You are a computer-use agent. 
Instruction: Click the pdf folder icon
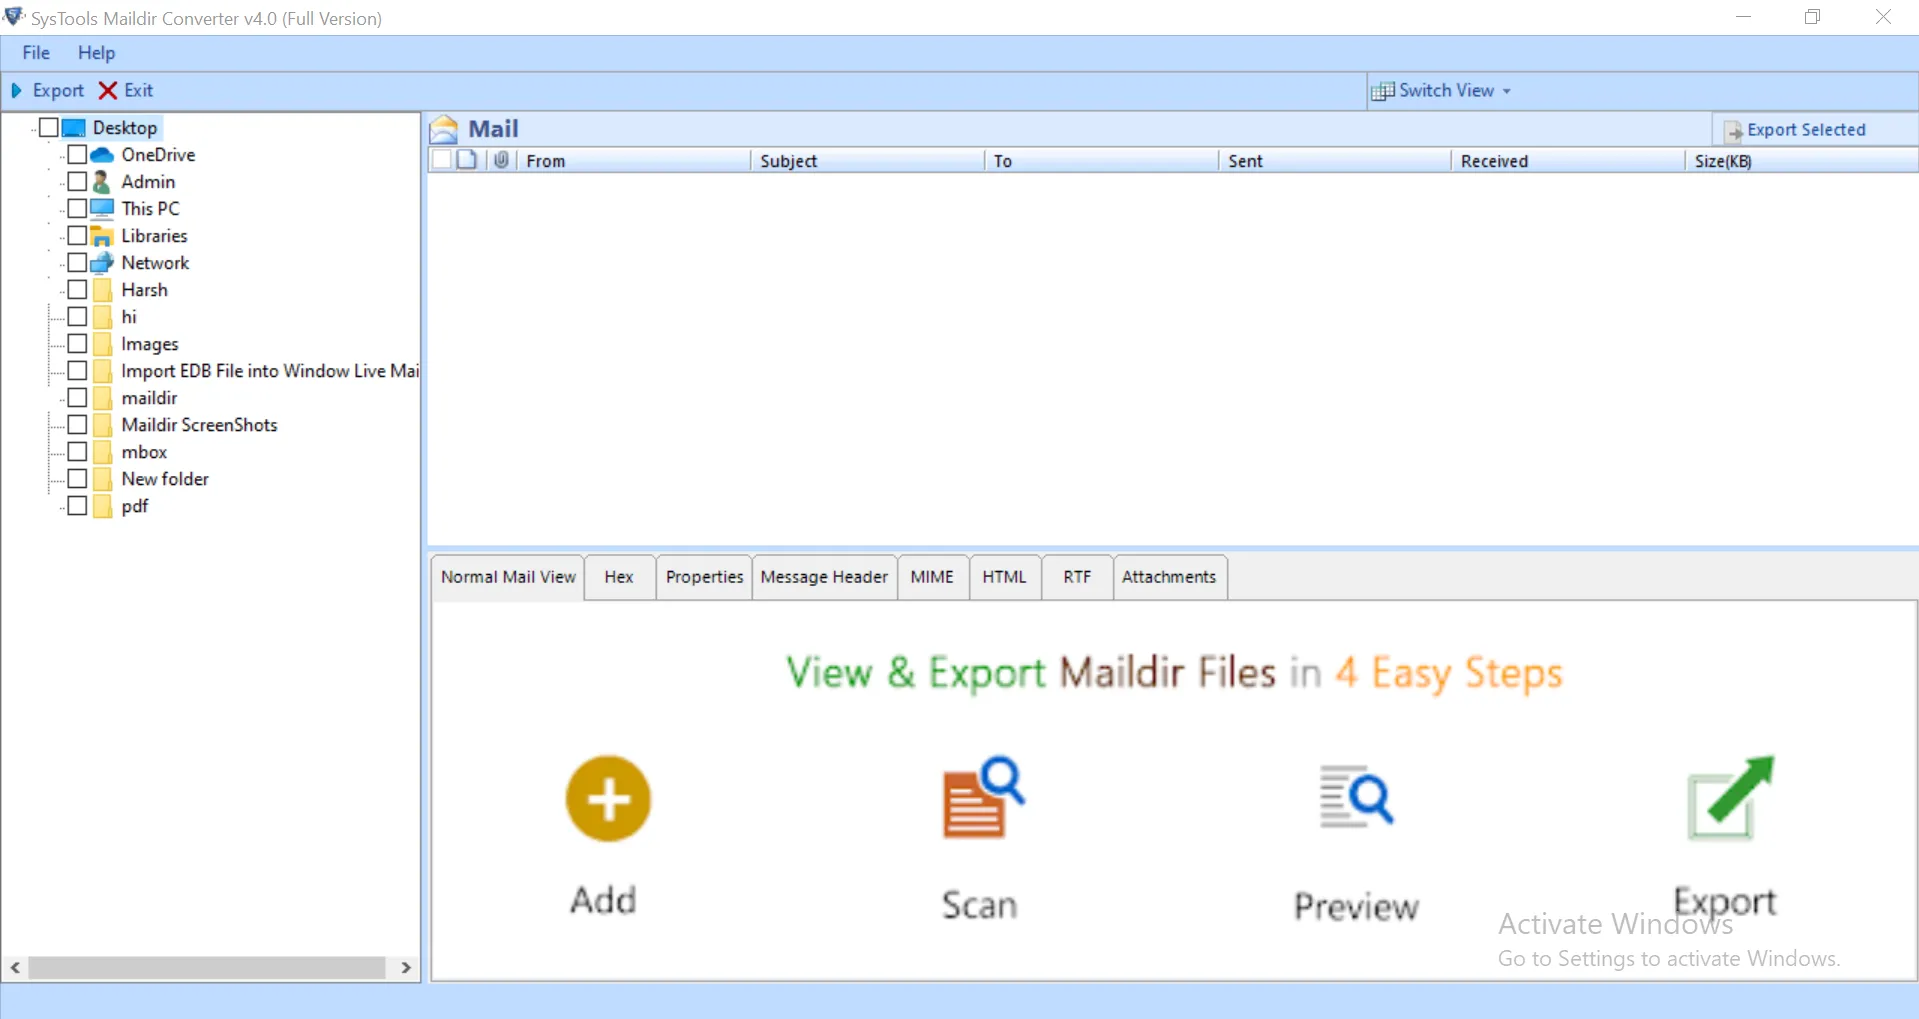[x=102, y=506]
